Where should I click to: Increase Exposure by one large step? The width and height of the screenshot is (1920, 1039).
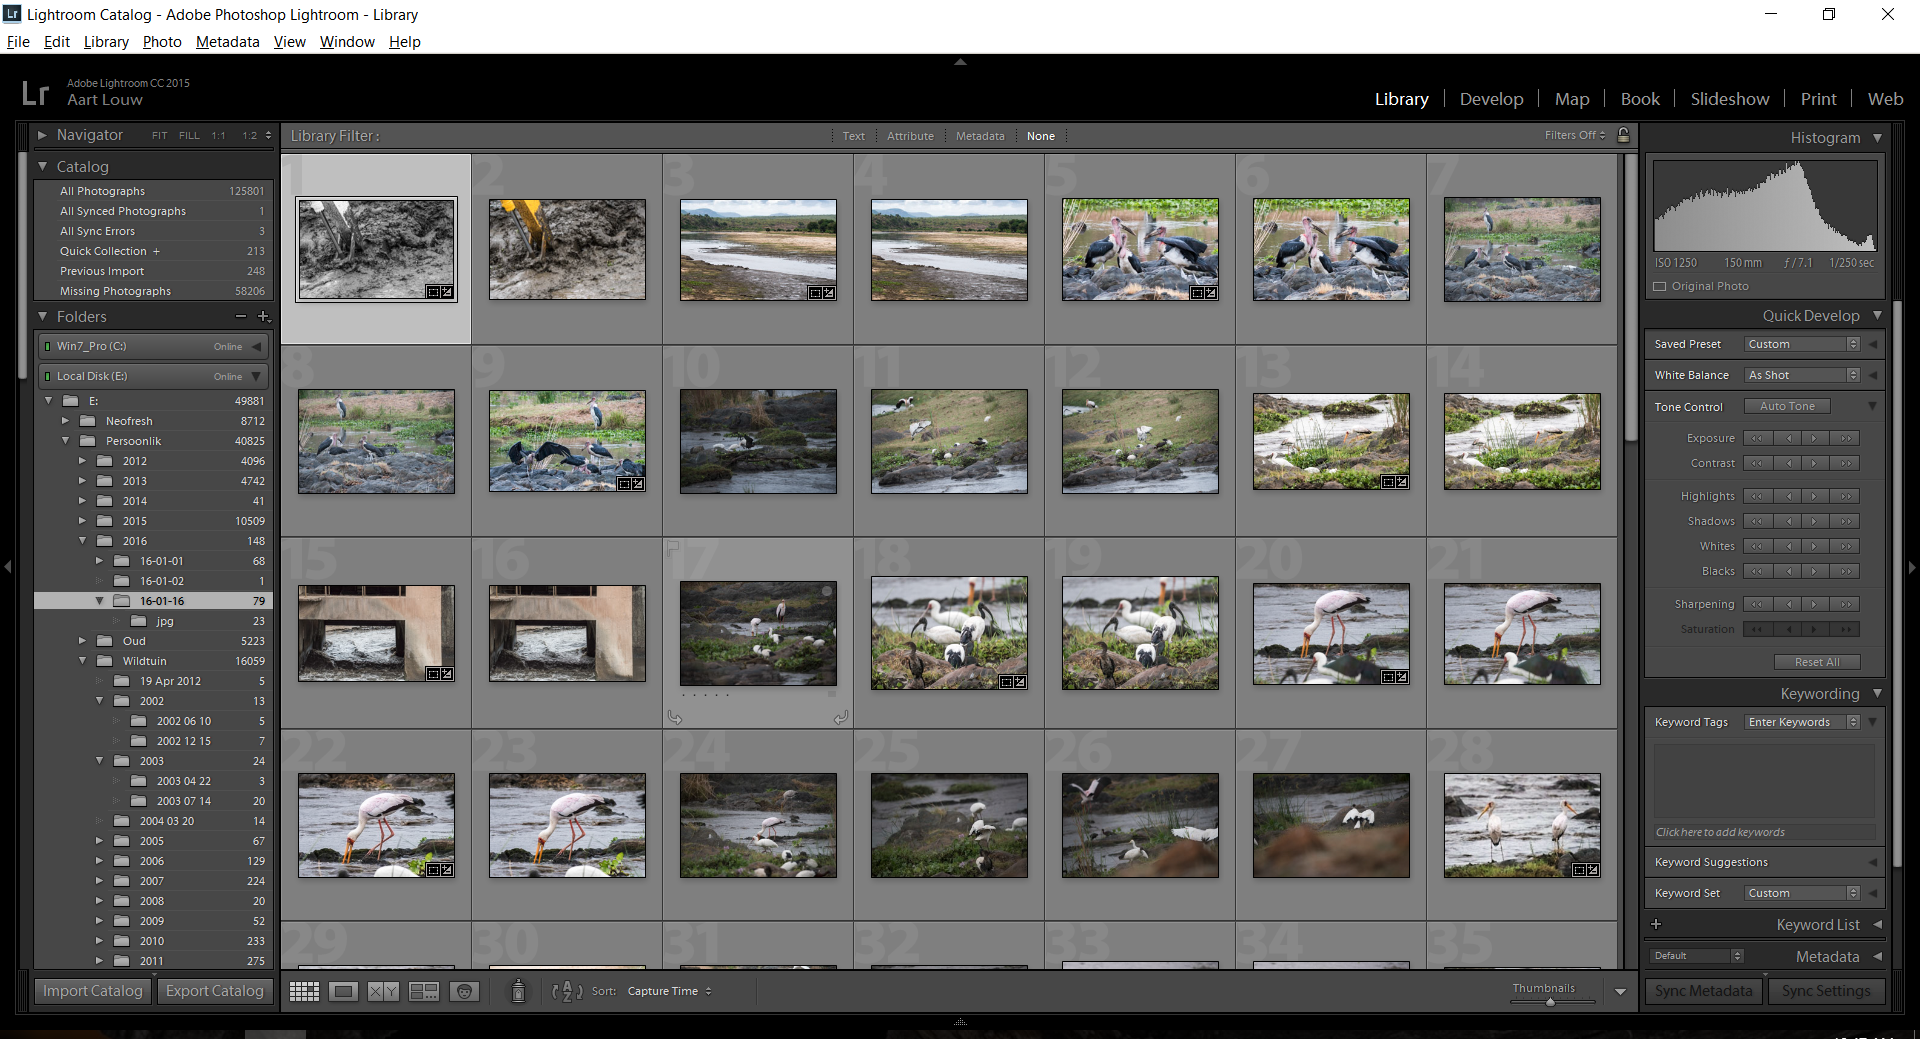click(1846, 438)
